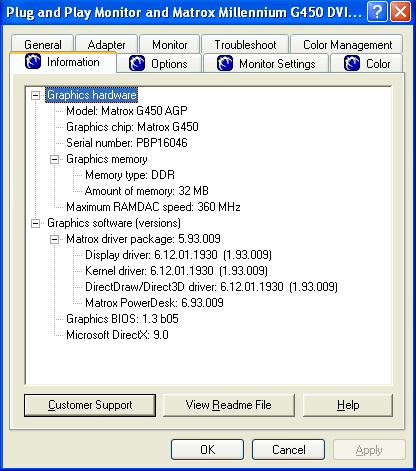The height and width of the screenshot is (471, 416).
Task: Select the Graphics memory tree label
Action: (x=107, y=159)
